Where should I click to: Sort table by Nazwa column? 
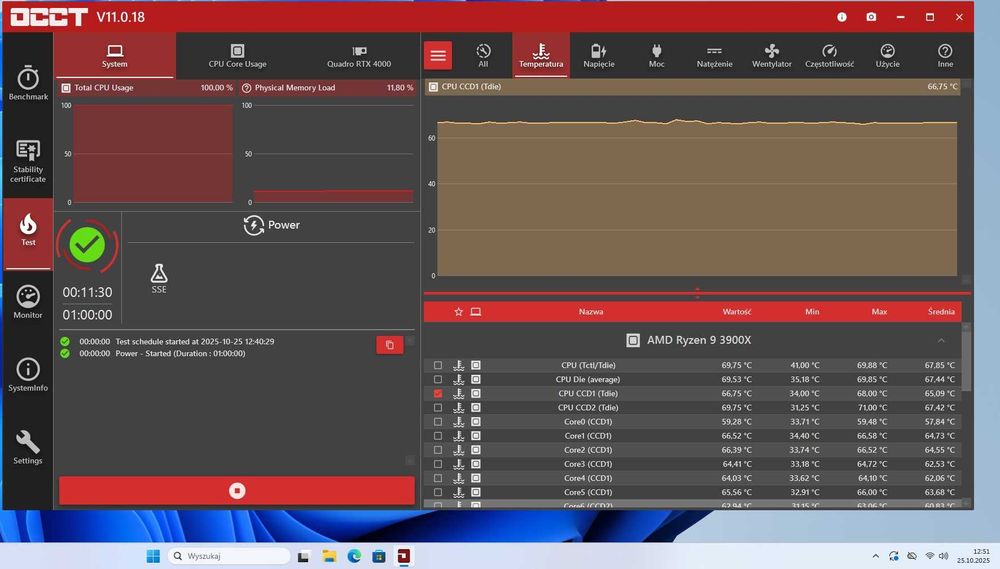[591, 312]
